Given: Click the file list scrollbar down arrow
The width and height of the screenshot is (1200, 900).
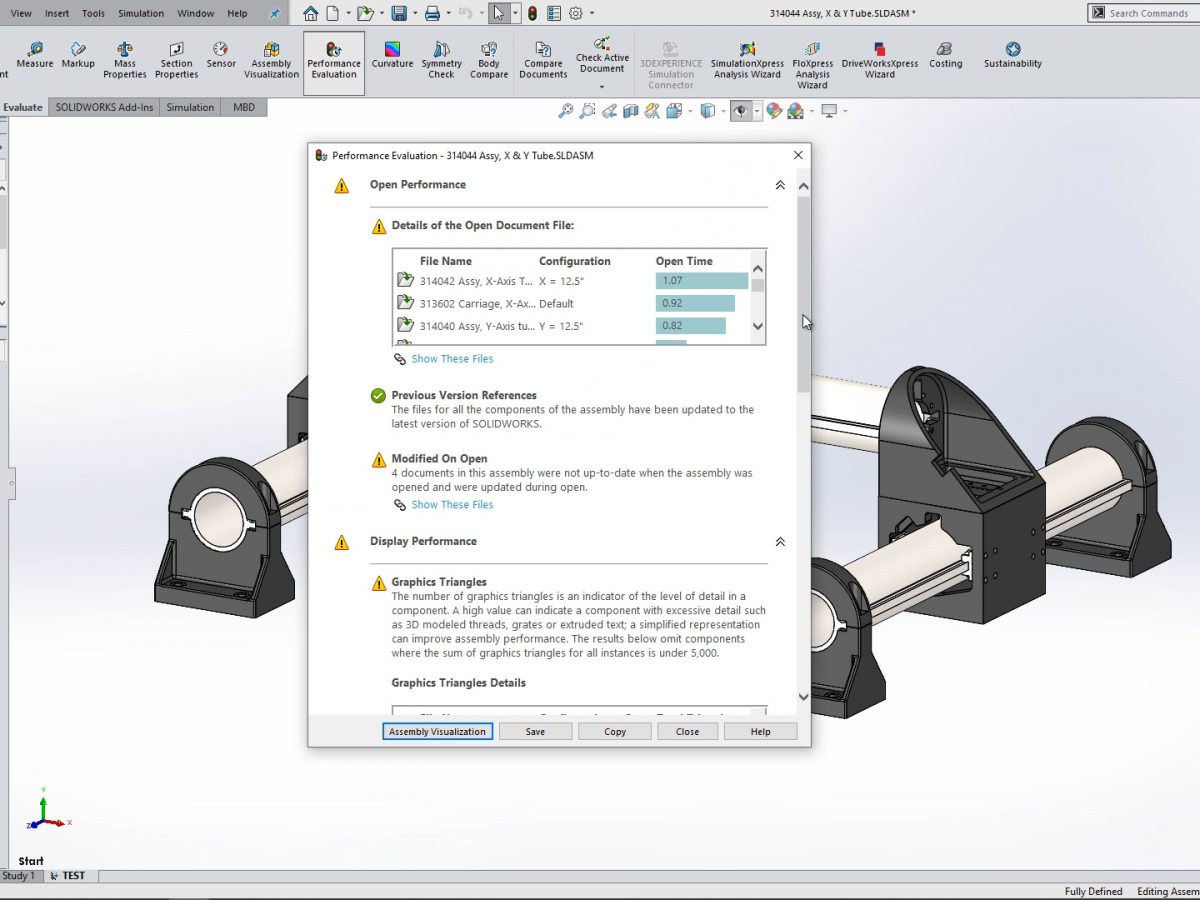Looking at the screenshot, I should coord(757,326).
